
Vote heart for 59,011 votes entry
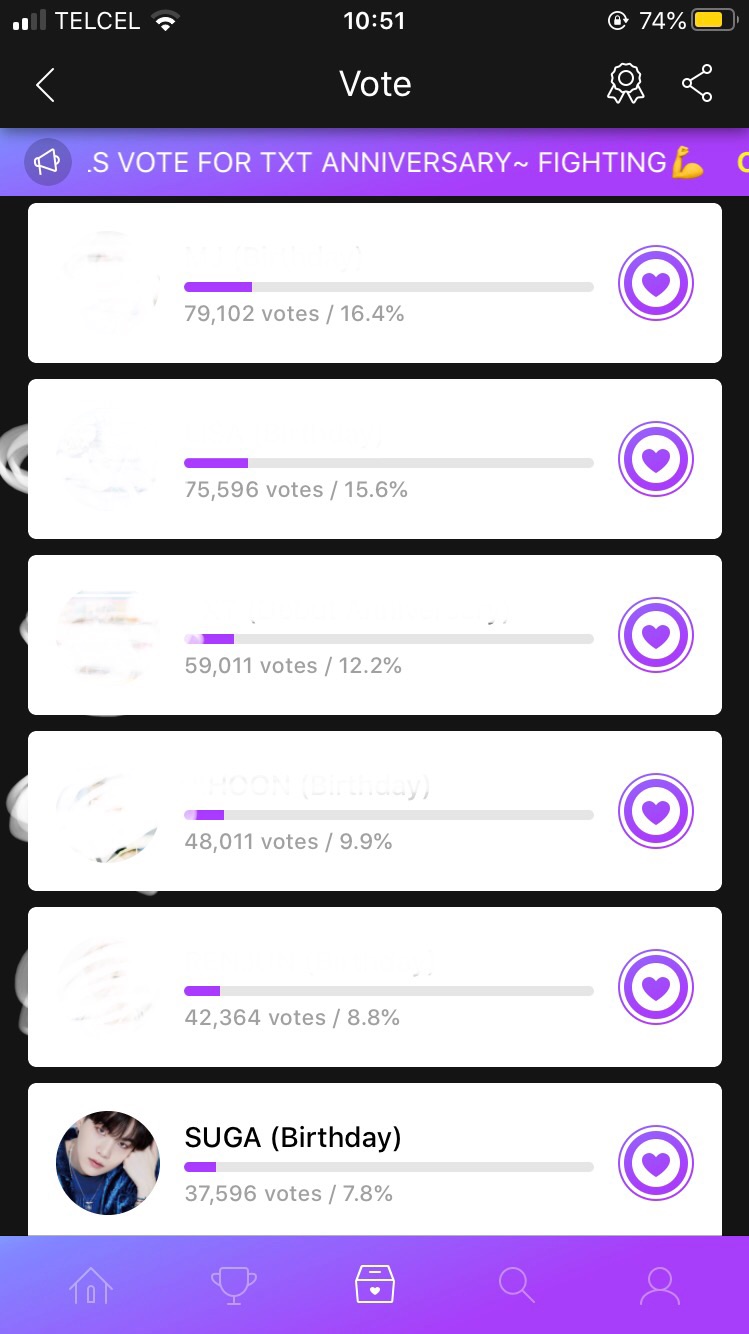coord(655,636)
